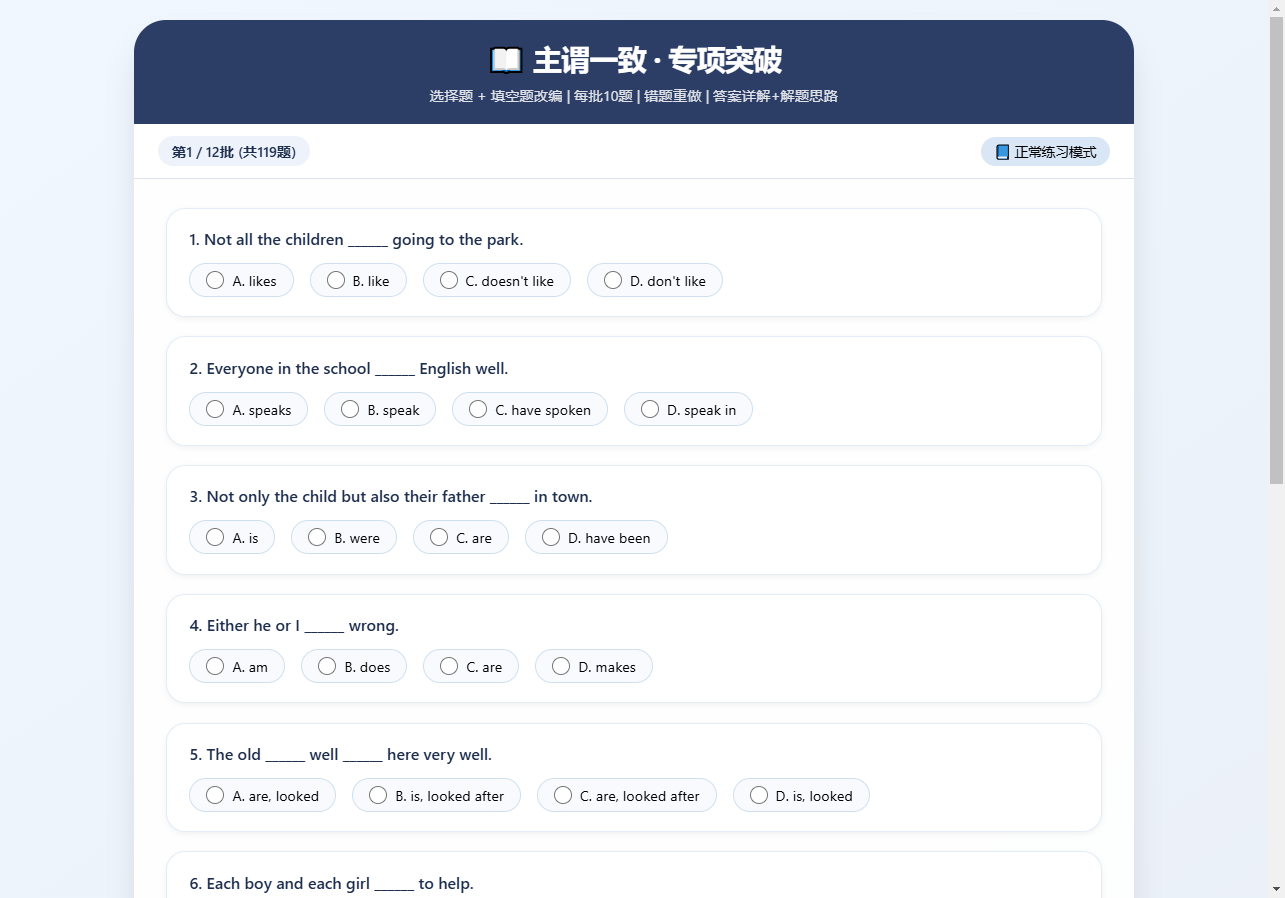Click the 第1 / 12批 (共119题) batch indicator

click(x=234, y=152)
